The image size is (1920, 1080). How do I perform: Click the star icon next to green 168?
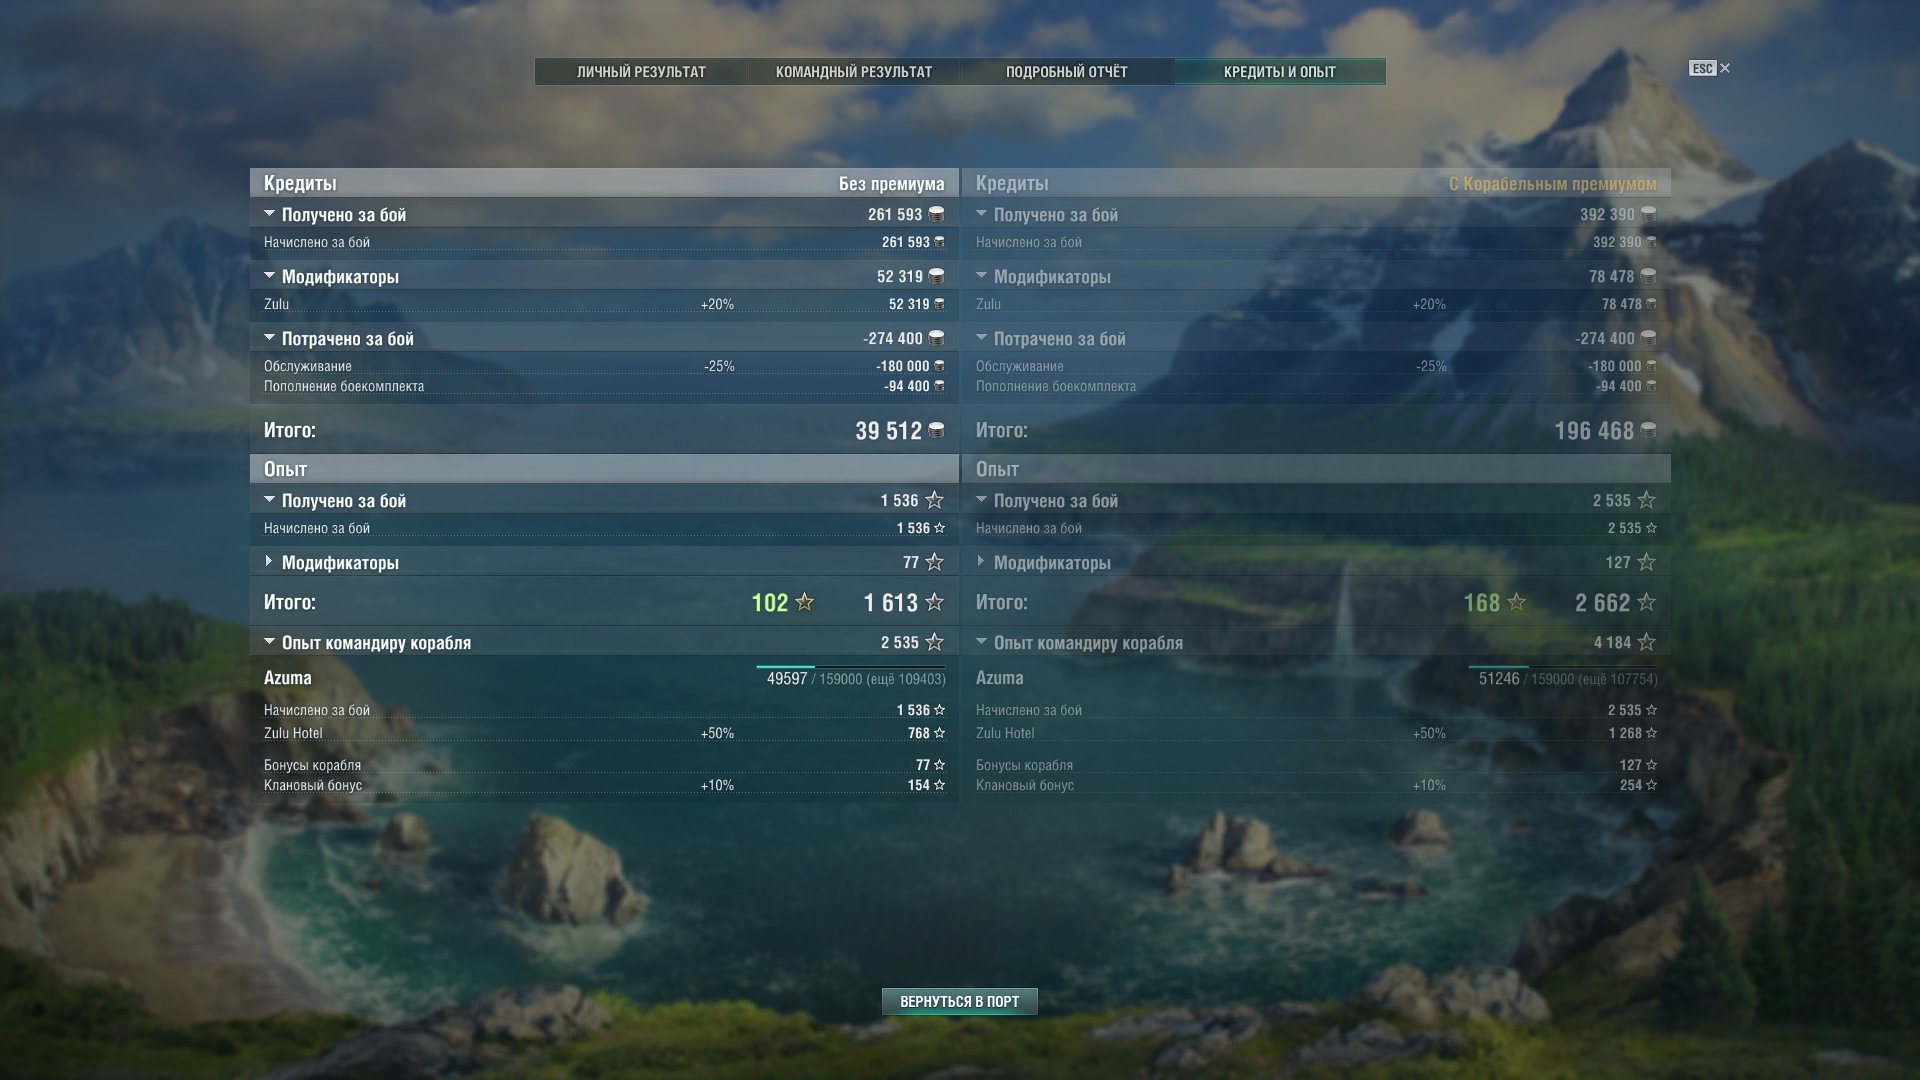tap(1516, 602)
